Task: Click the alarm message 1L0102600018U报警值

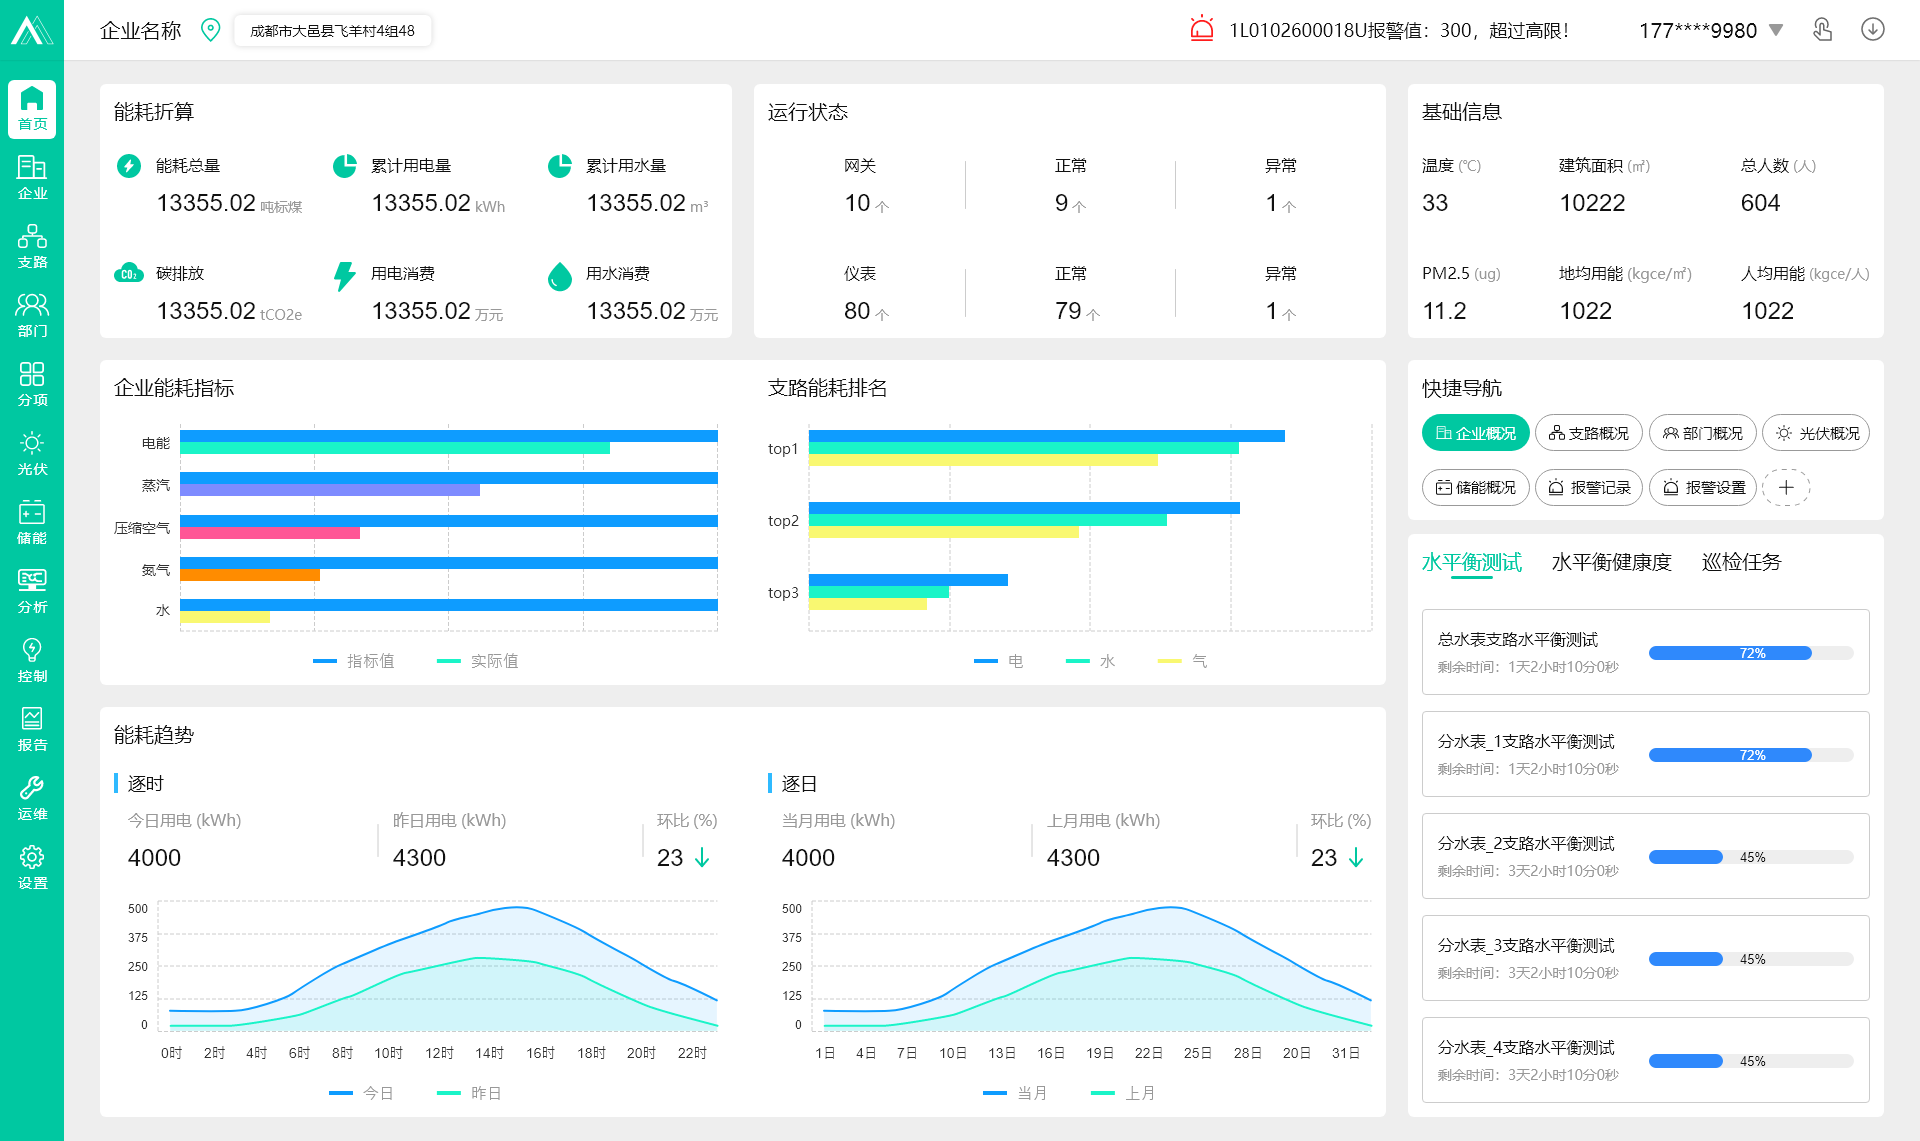Action: [x=1398, y=31]
